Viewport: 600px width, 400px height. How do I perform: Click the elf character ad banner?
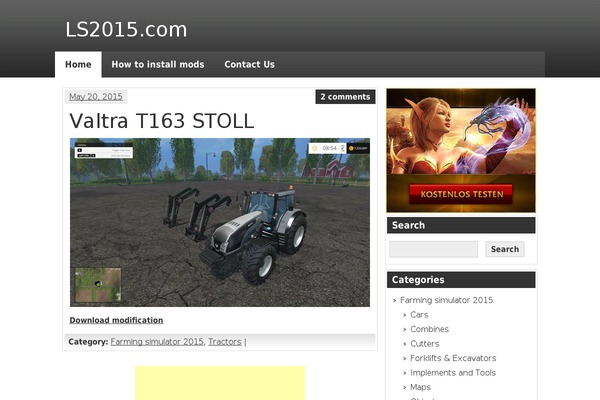pyautogui.click(x=461, y=150)
